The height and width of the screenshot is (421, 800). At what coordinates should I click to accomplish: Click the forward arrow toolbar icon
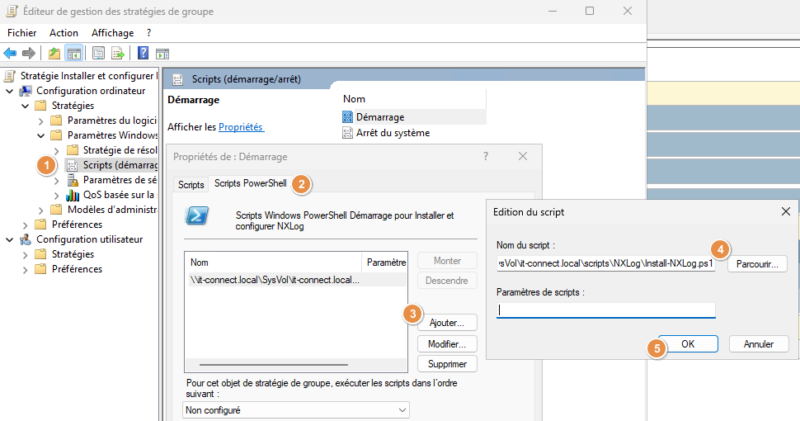click(x=29, y=53)
